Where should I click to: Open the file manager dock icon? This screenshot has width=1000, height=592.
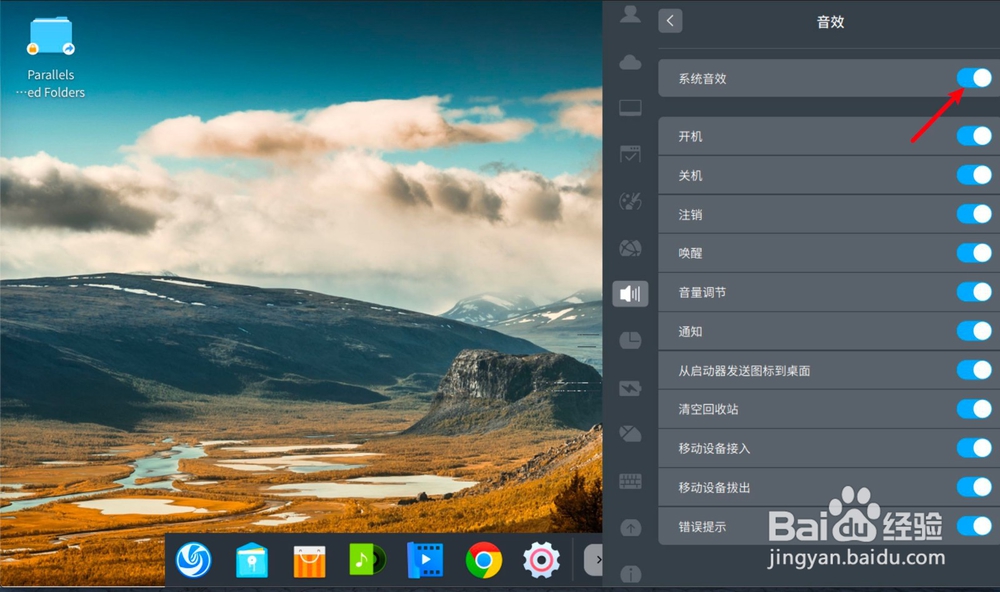pos(251,560)
